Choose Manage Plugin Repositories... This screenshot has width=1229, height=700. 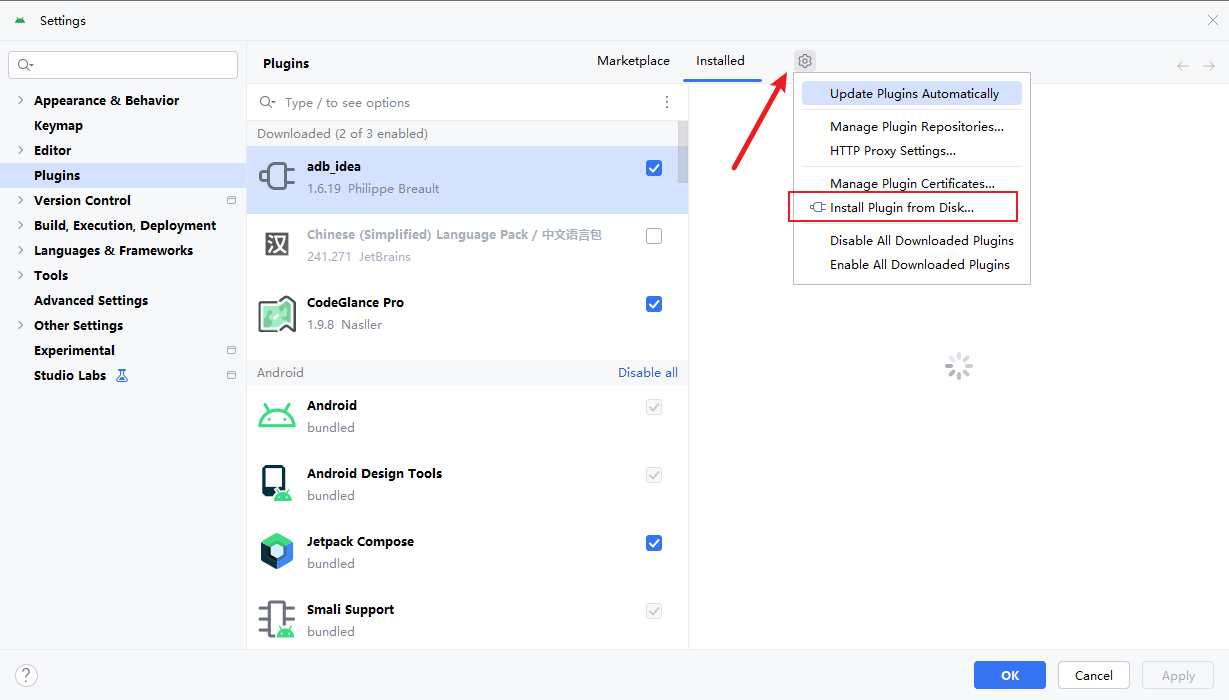pyautogui.click(x=912, y=127)
